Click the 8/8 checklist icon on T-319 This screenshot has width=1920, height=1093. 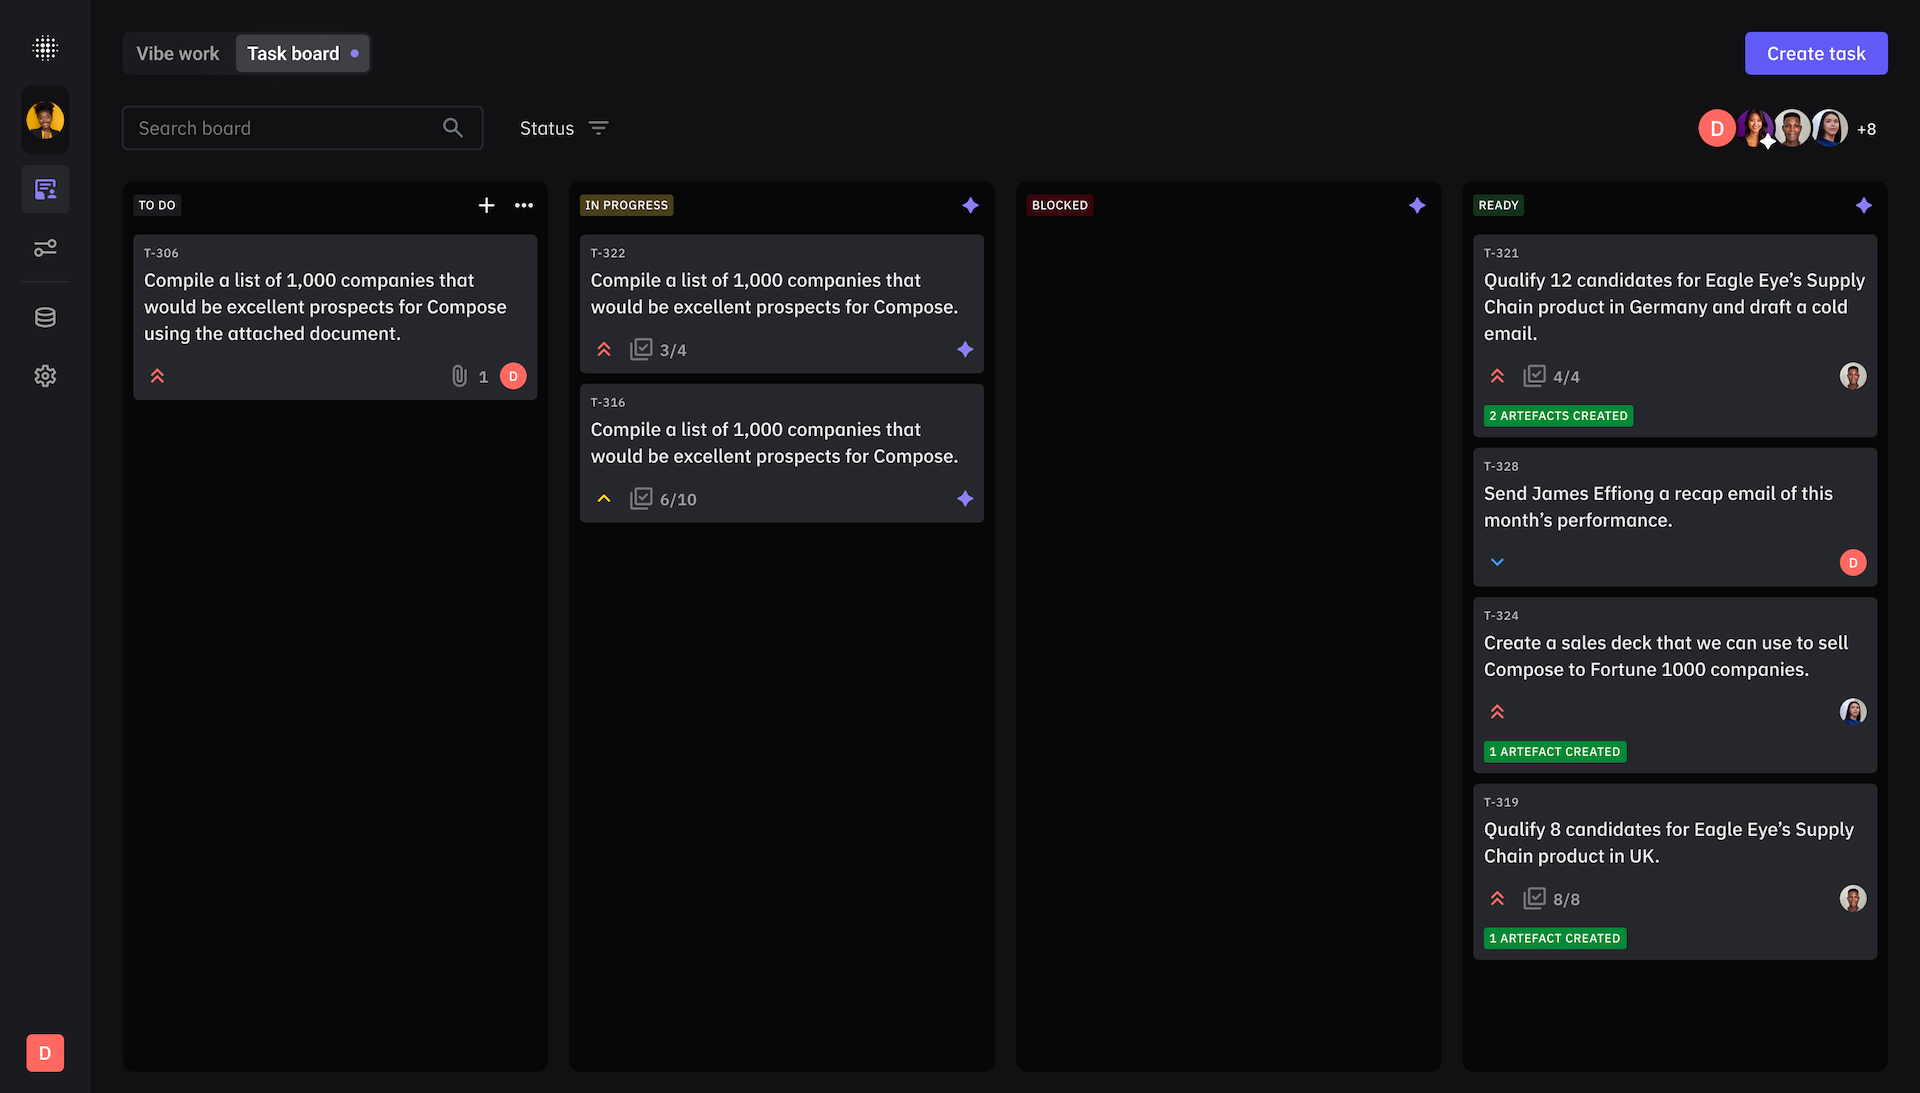pyautogui.click(x=1534, y=898)
